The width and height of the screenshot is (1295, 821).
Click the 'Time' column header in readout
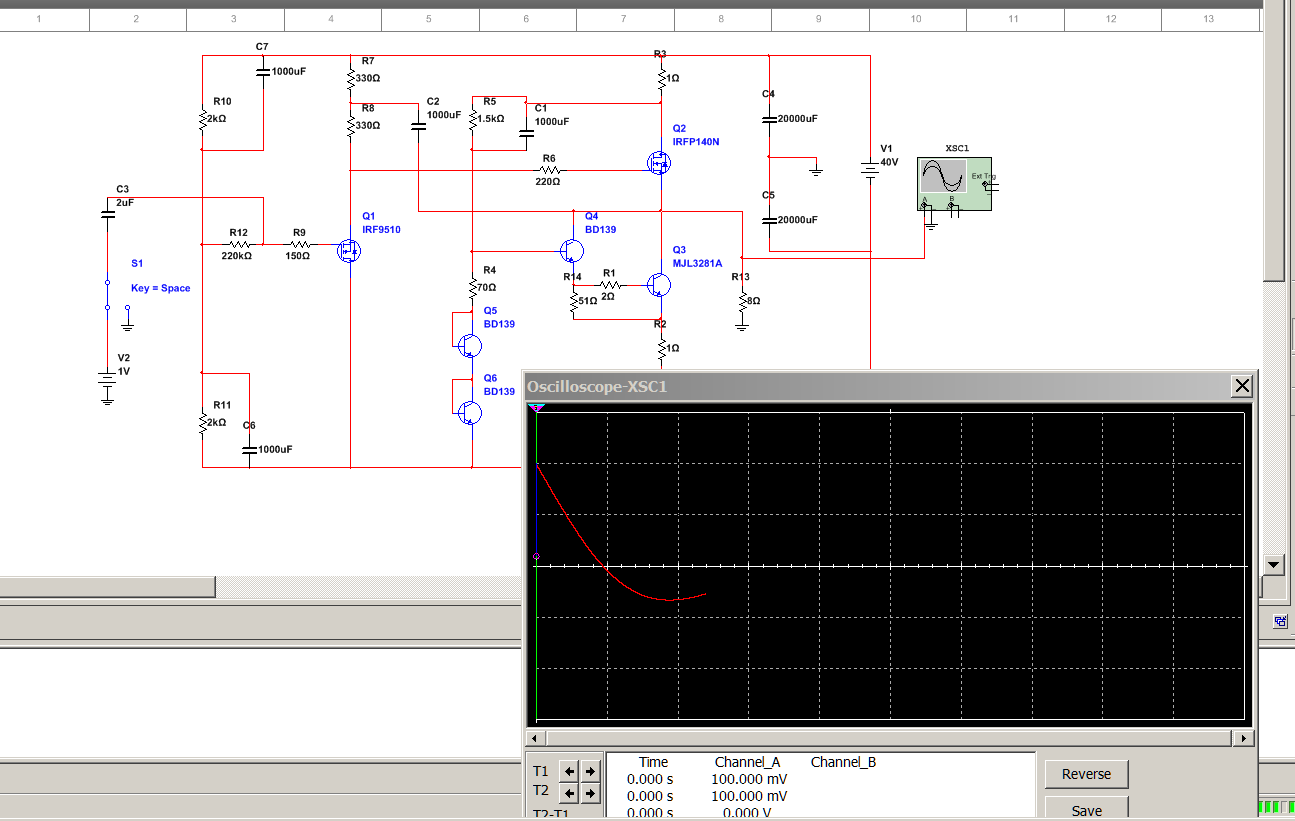coord(653,762)
